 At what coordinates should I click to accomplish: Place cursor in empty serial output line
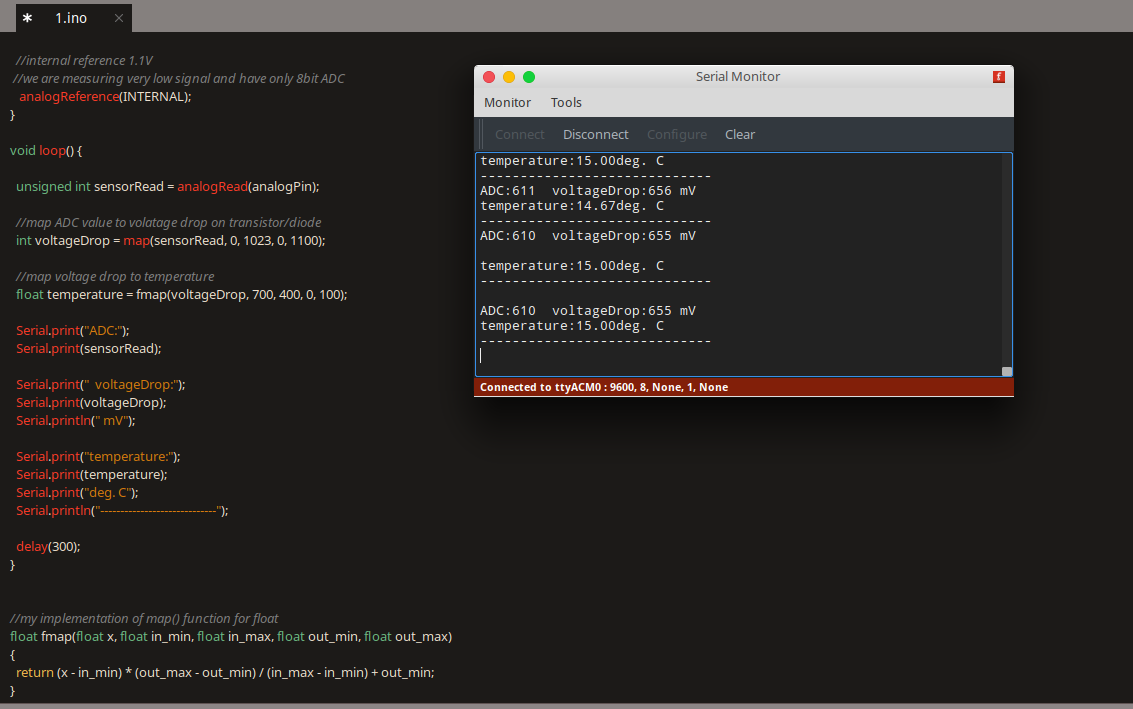pos(600,356)
